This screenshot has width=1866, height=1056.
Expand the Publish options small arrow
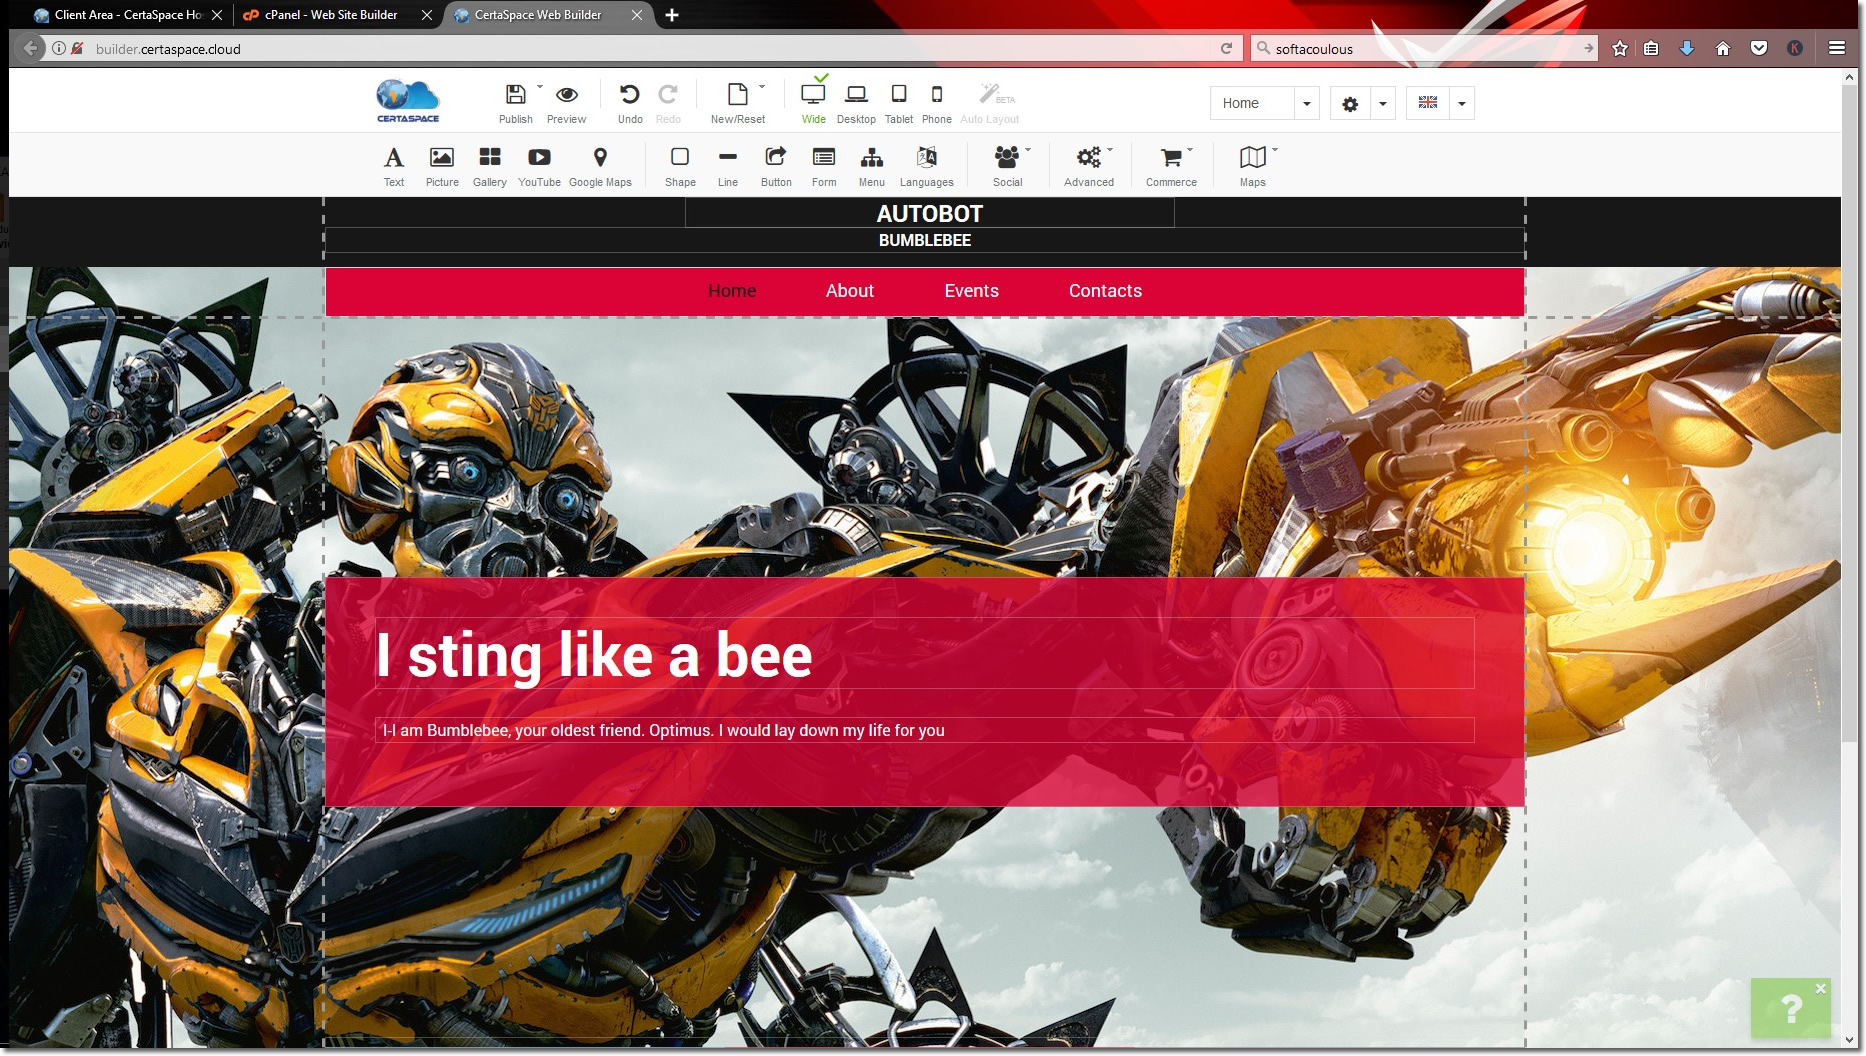540,87
